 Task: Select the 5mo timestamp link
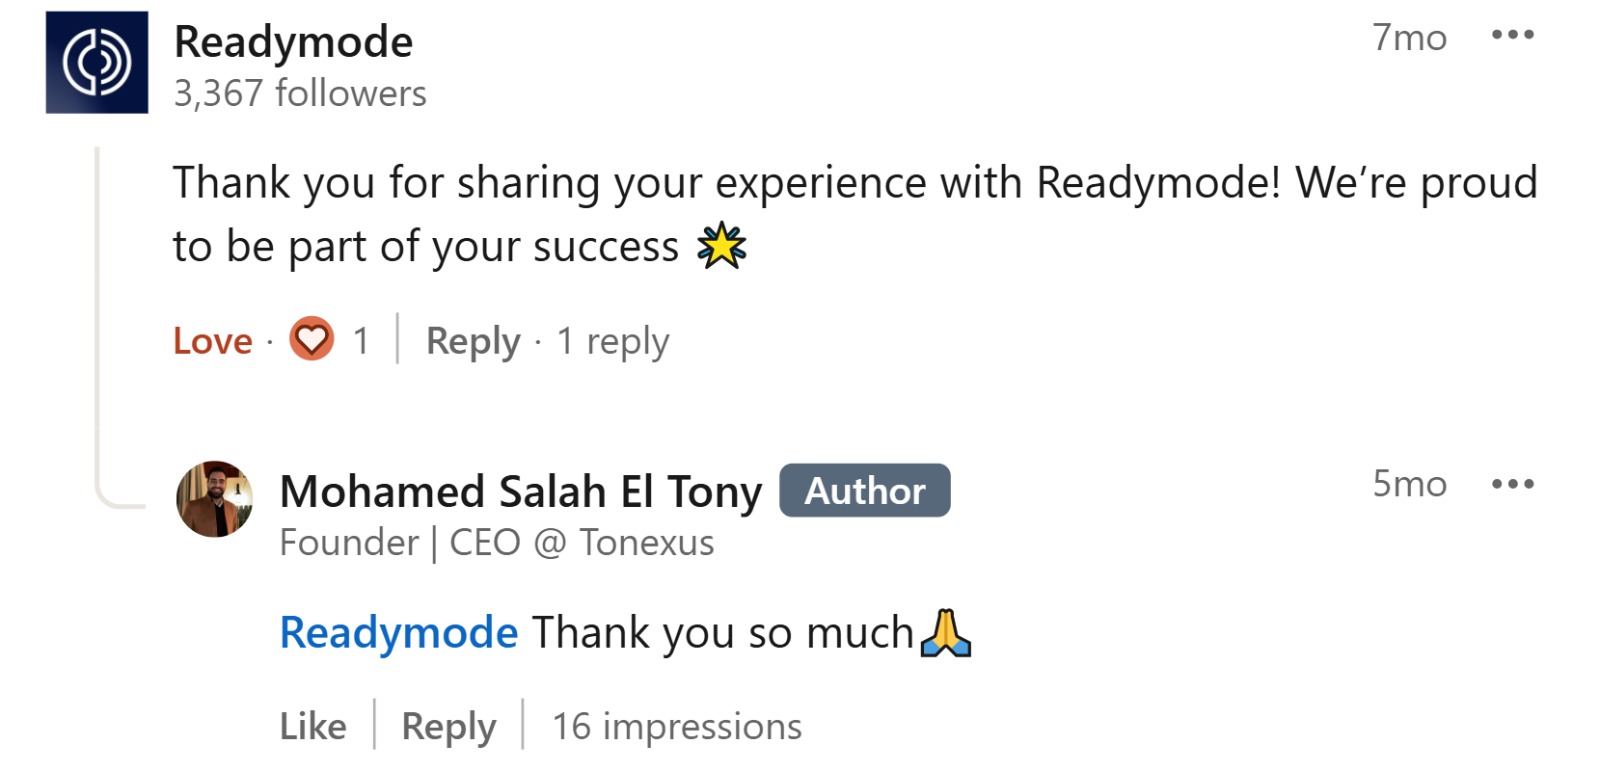(x=1409, y=484)
